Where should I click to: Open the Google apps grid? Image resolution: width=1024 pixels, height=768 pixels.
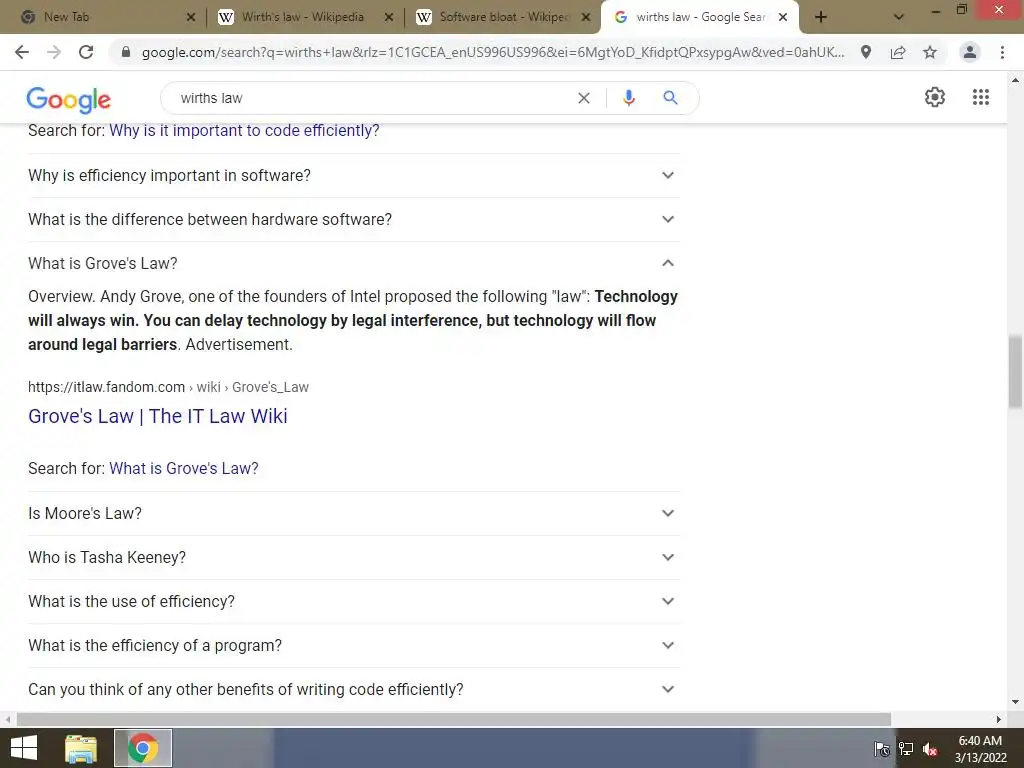(x=981, y=97)
